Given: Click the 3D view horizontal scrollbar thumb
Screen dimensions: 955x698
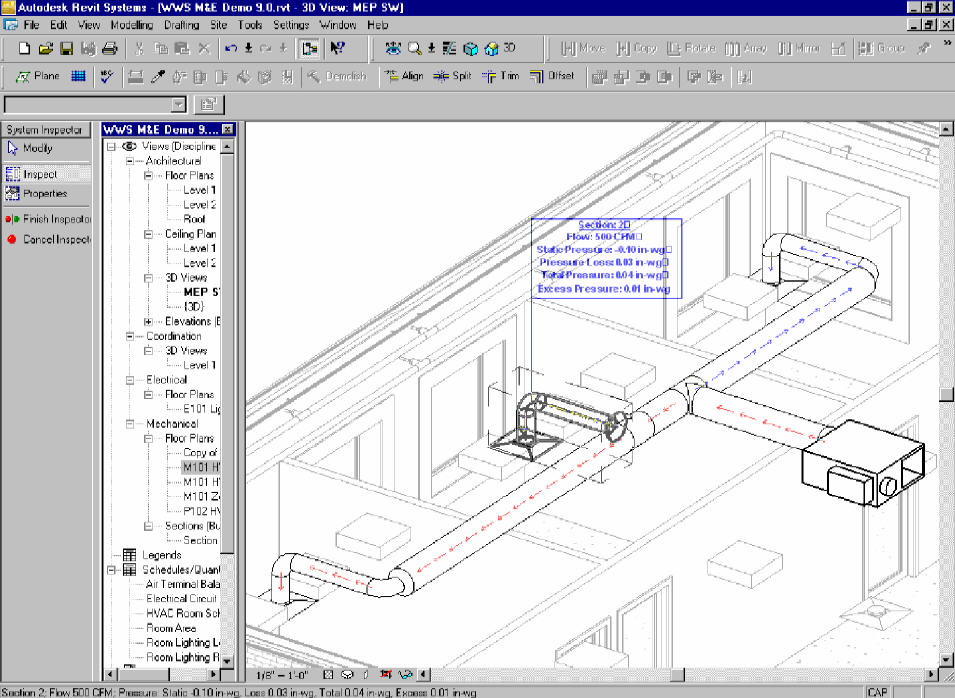Looking at the screenshot, I should pyautogui.click(x=677, y=675).
